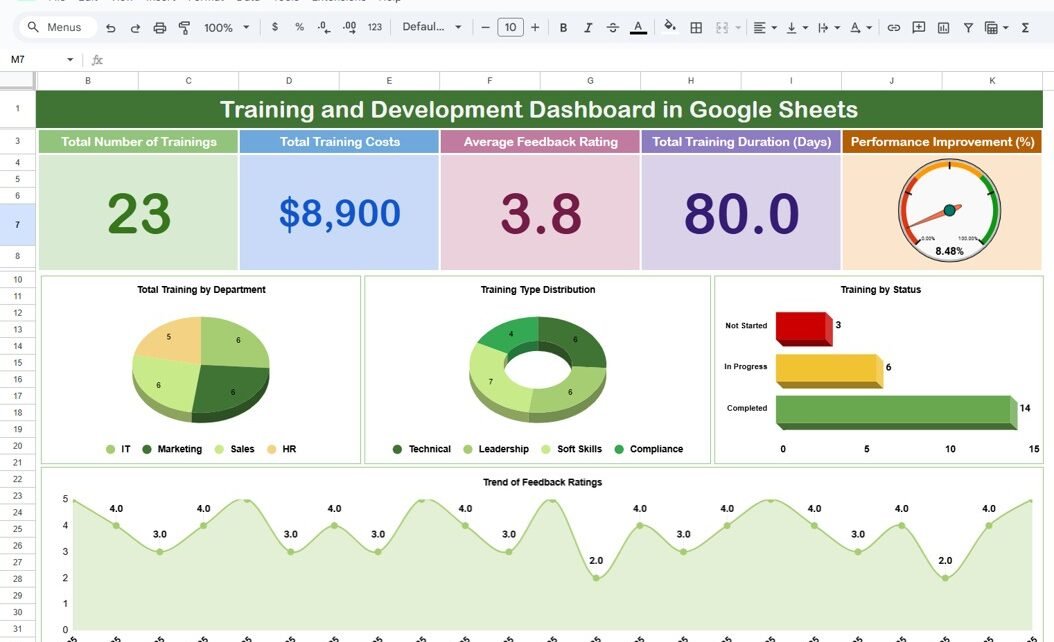Select row 22 header
The height and width of the screenshot is (642, 1054).
click(x=17, y=479)
